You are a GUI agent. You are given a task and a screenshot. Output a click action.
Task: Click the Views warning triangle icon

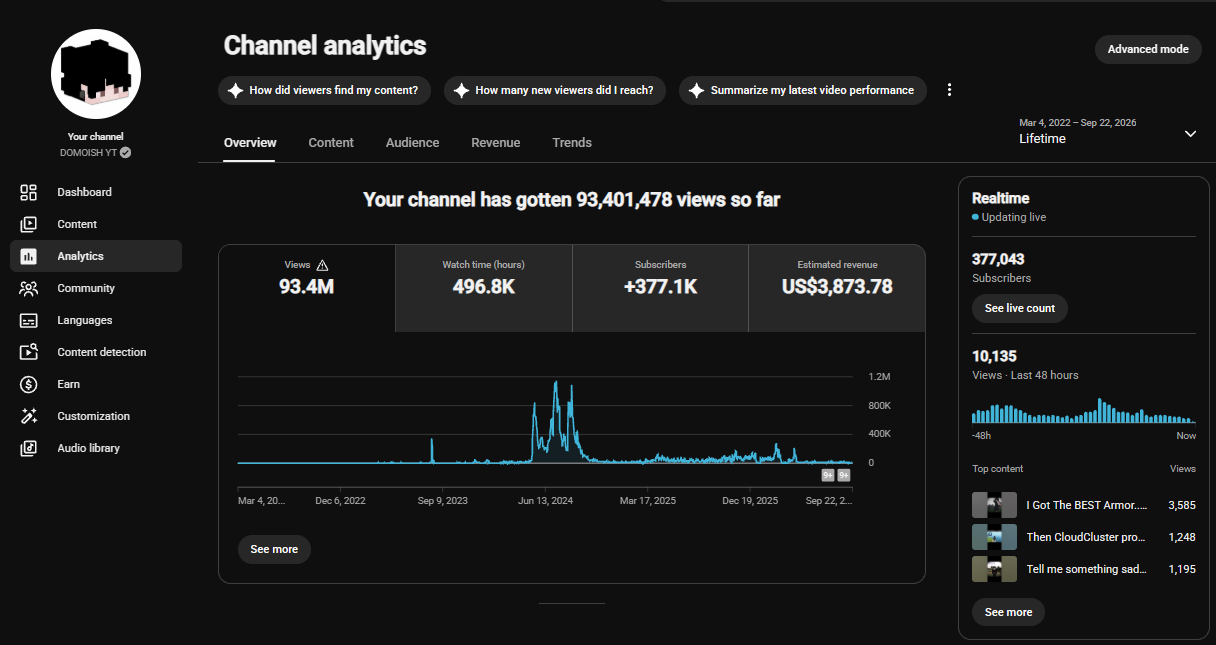(322, 265)
